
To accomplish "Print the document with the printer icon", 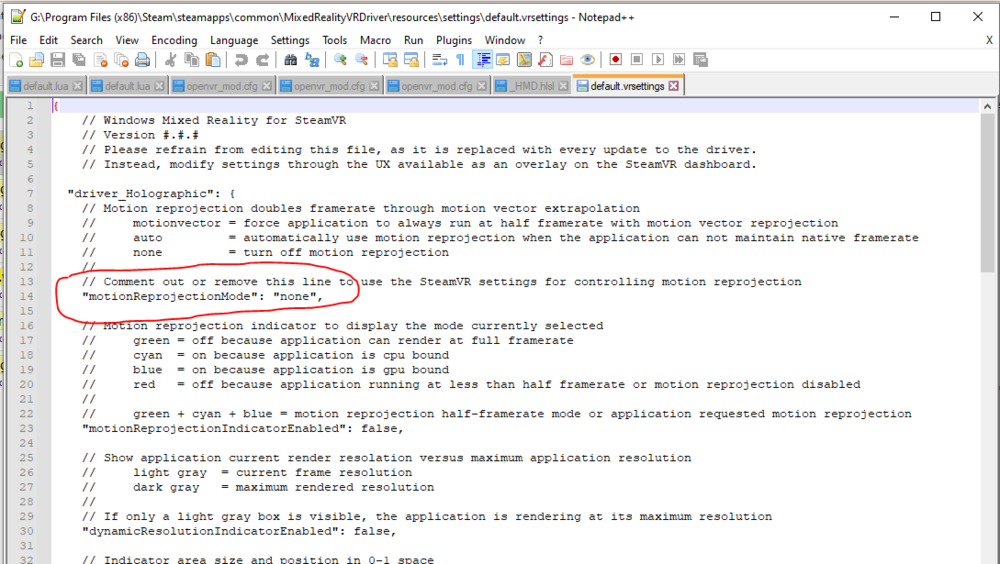I will (x=142, y=60).
